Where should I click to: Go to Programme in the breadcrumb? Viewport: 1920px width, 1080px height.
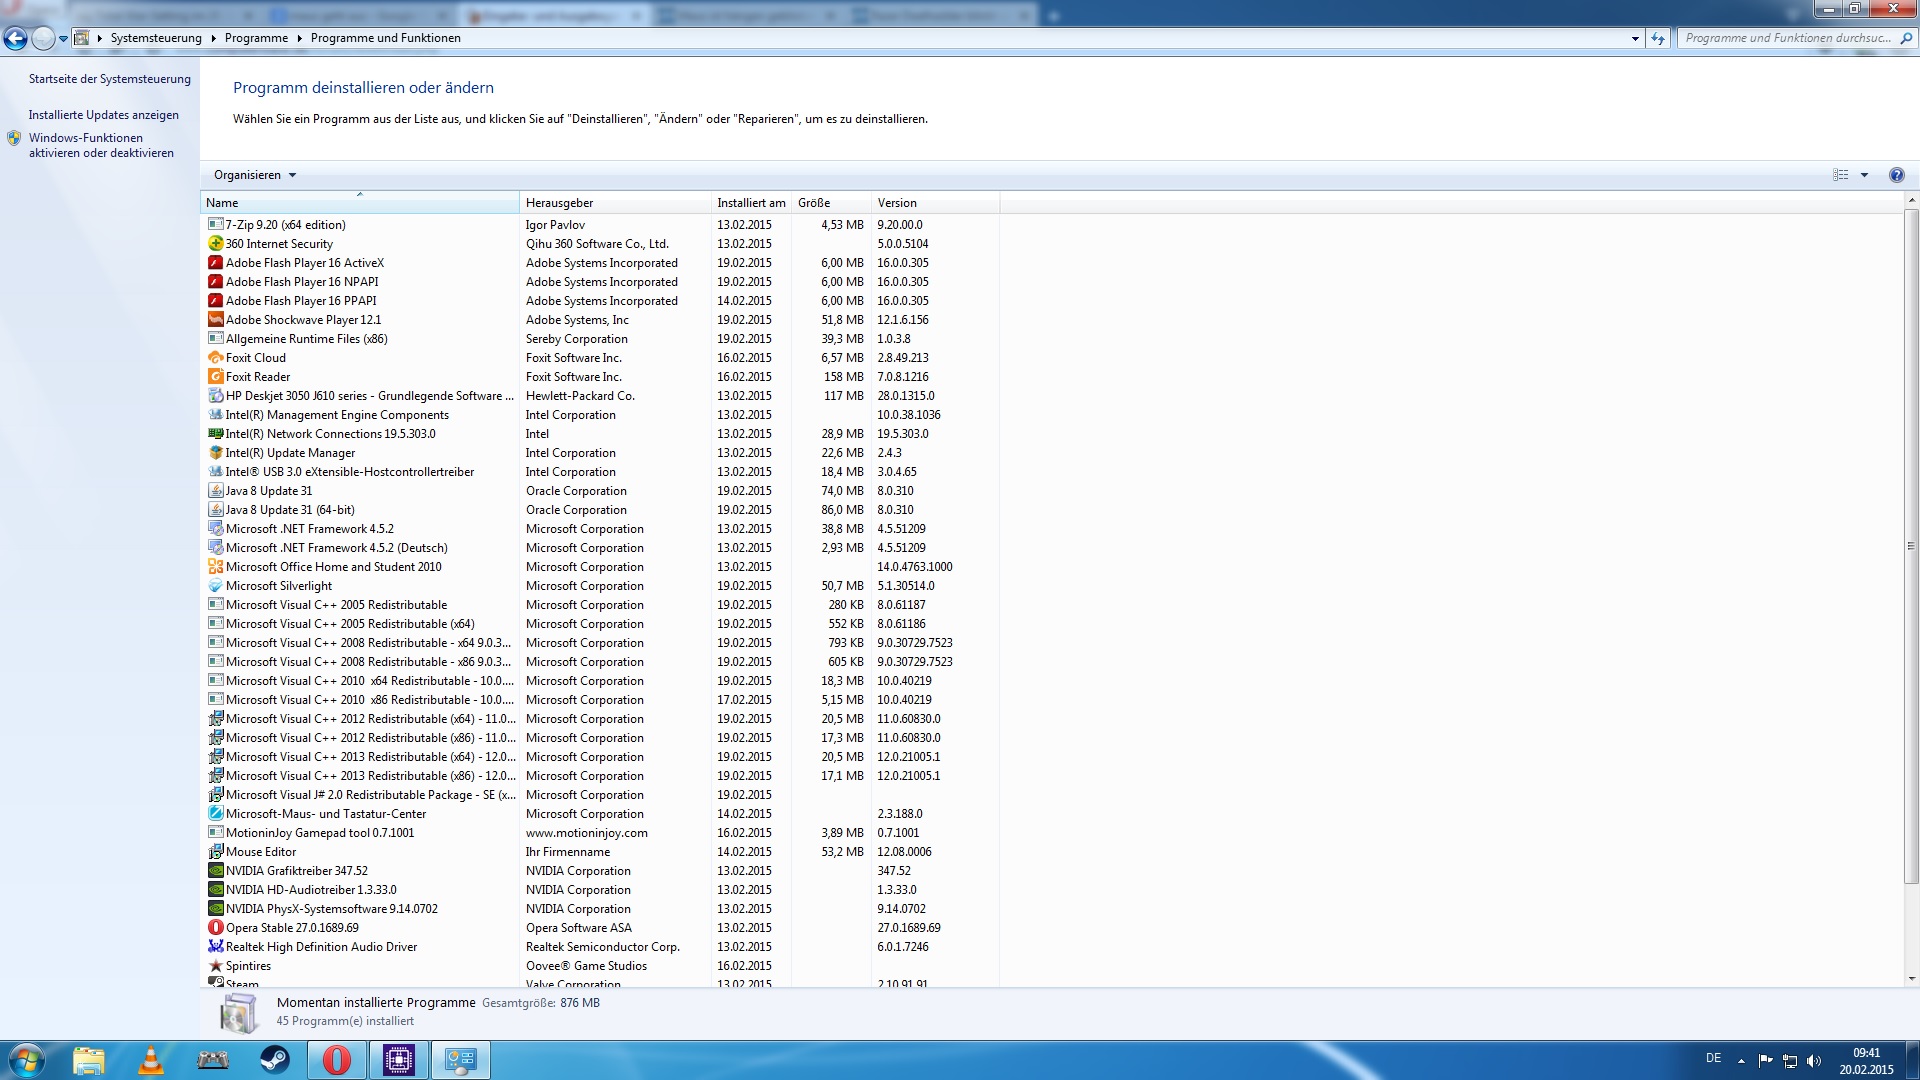point(256,38)
